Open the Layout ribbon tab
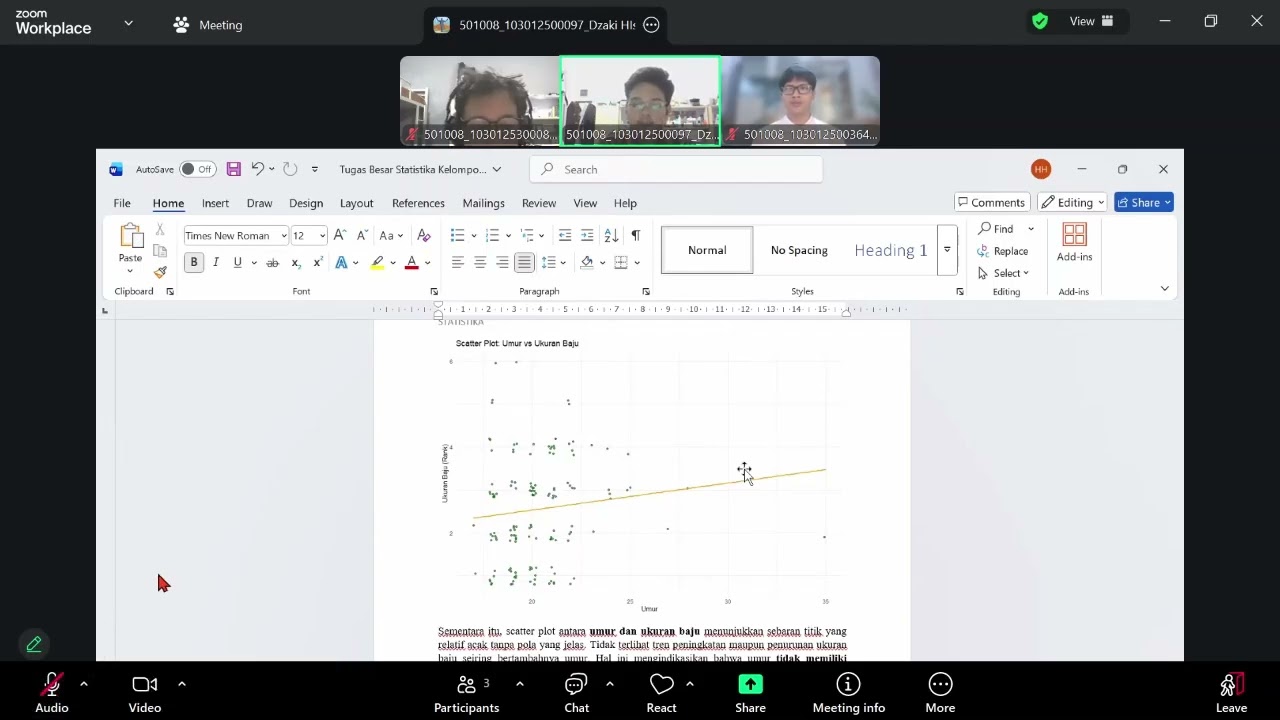1280x720 pixels. (356, 203)
